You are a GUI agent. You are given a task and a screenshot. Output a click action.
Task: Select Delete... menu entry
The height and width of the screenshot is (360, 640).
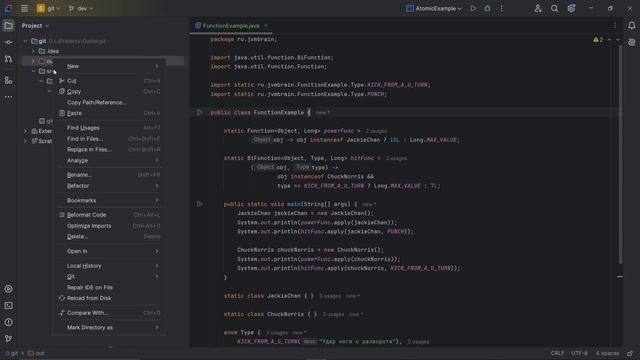click(x=109, y=237)
